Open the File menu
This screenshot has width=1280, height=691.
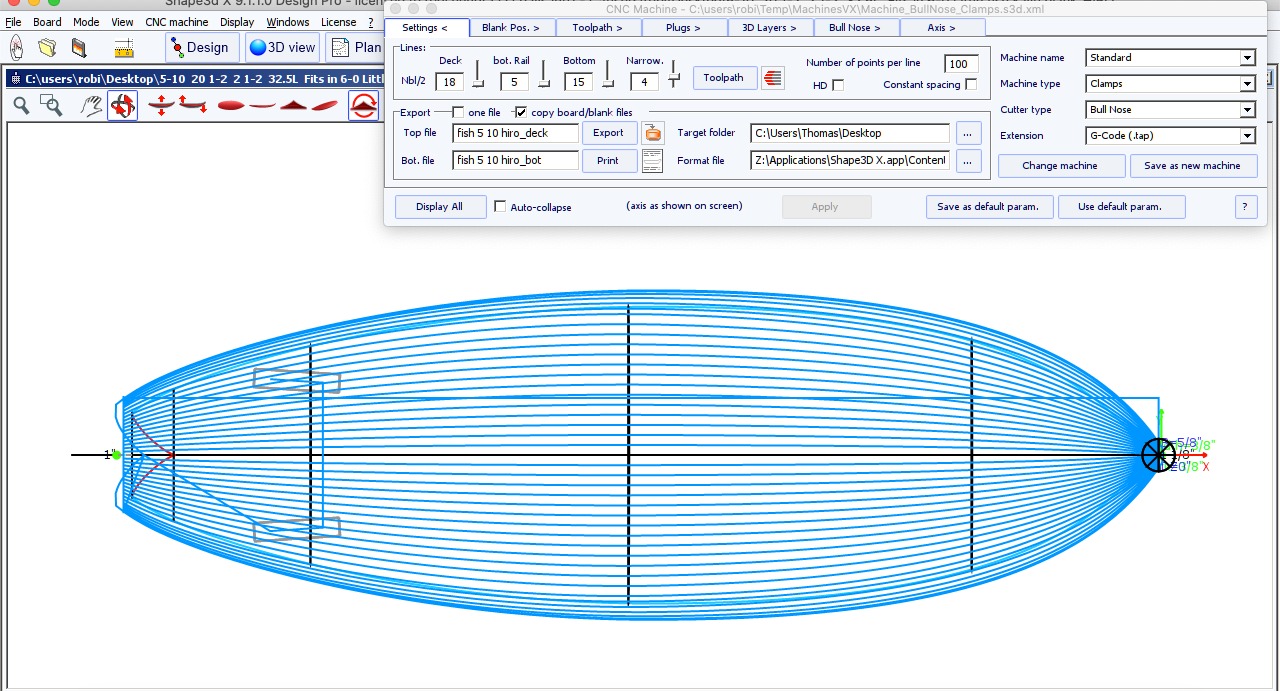(13, 22)
